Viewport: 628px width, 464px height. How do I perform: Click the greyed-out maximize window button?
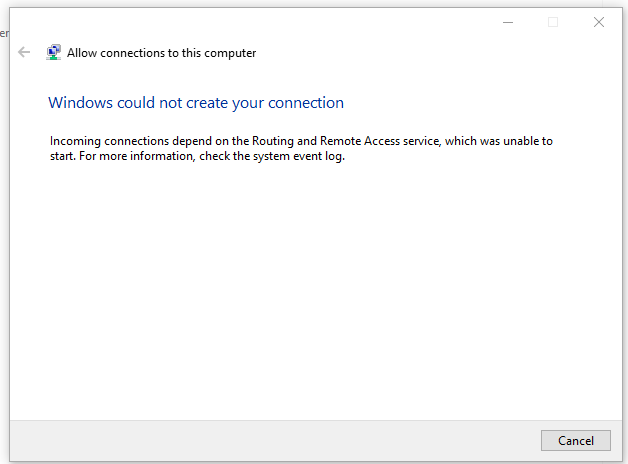click(x=553, y=22)
